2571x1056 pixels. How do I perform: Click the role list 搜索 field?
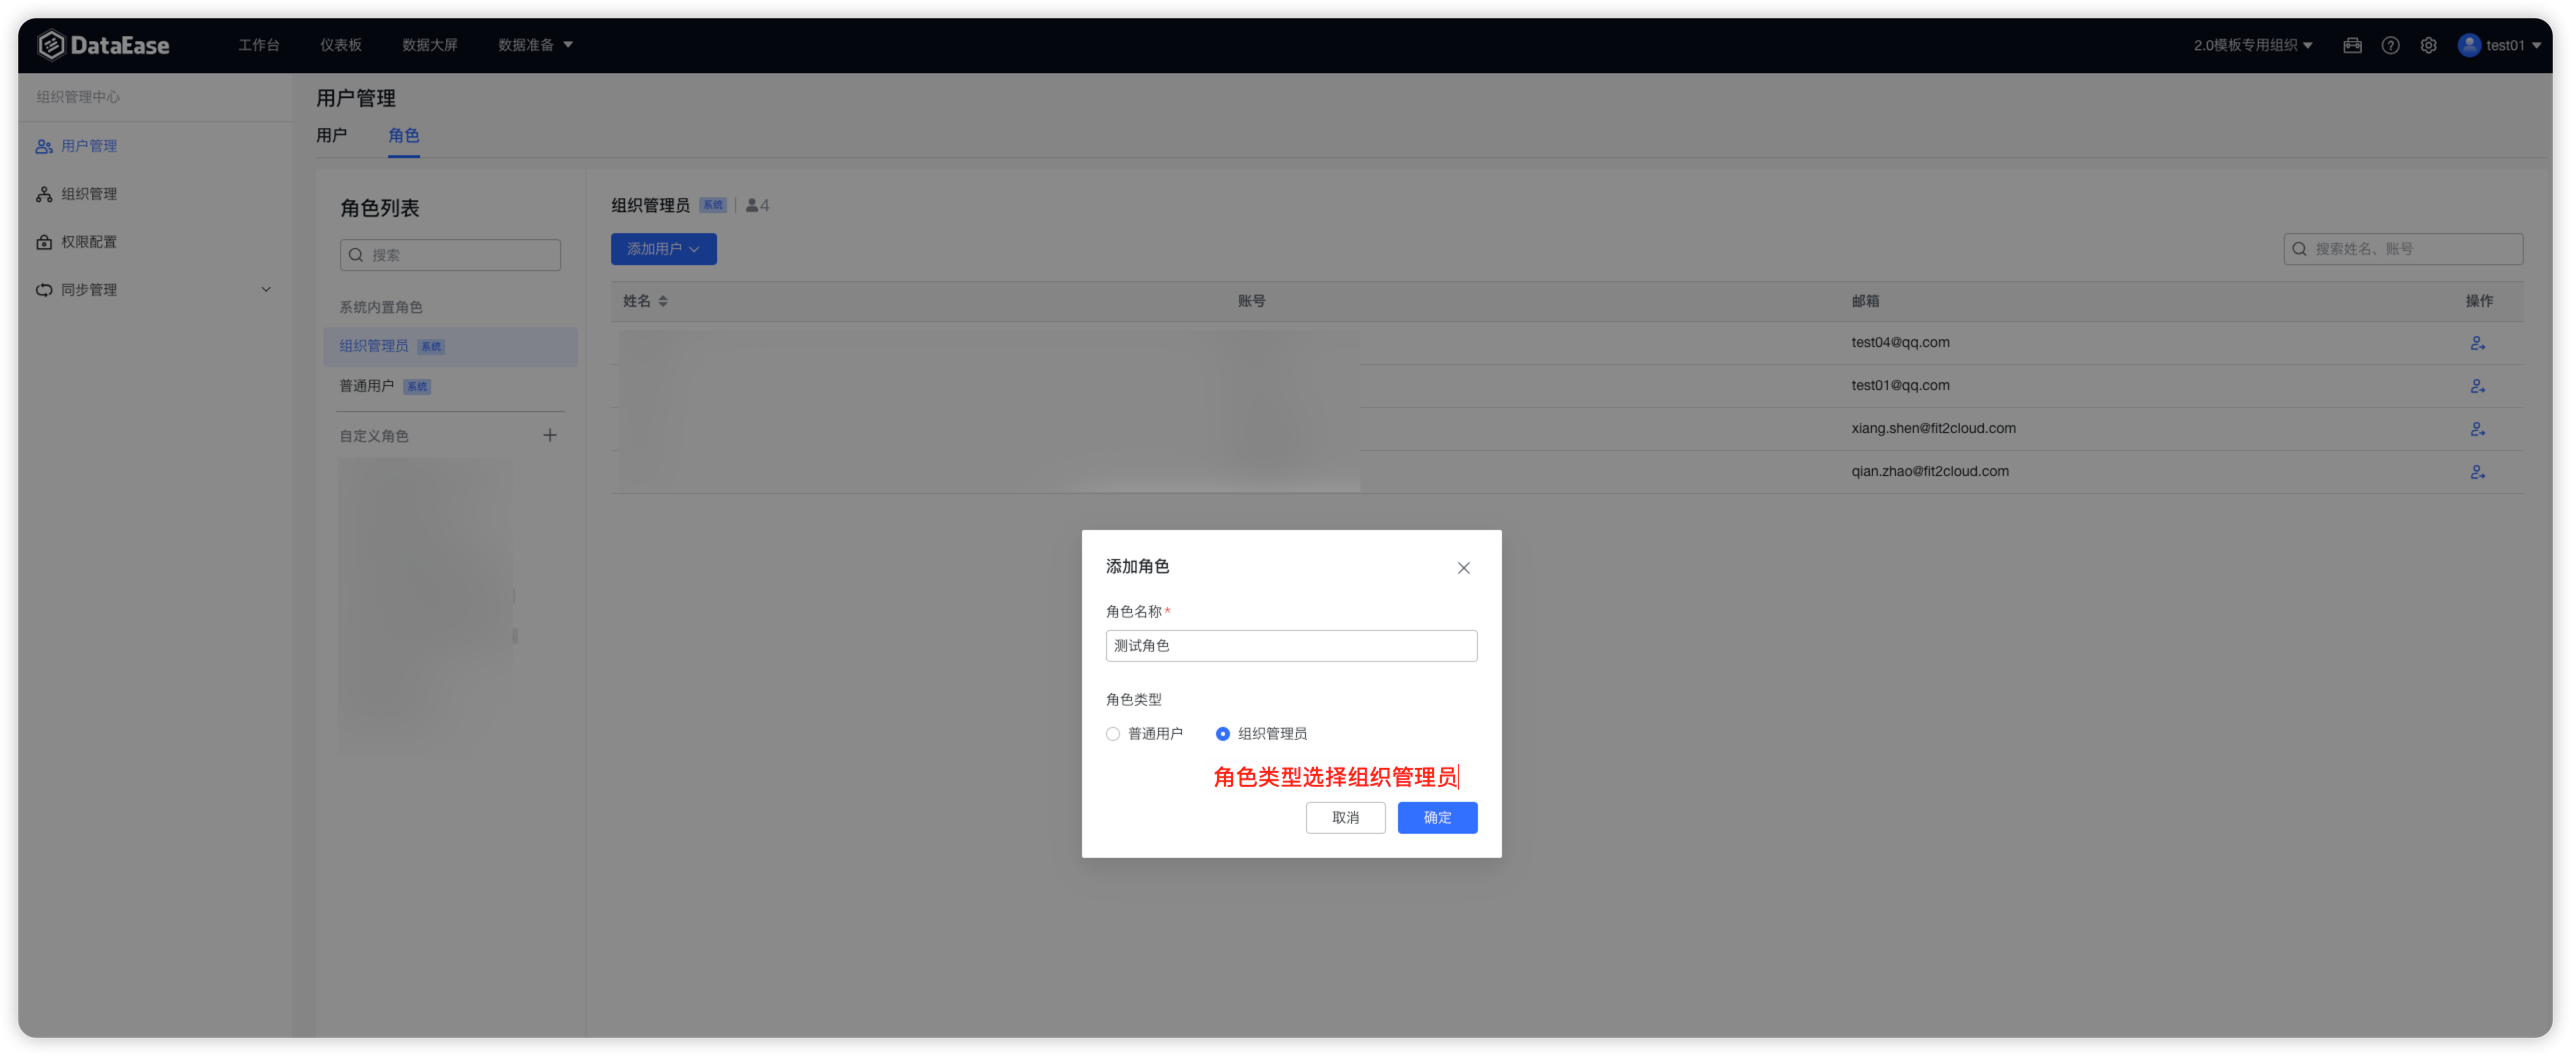click(x=450, y=255)
